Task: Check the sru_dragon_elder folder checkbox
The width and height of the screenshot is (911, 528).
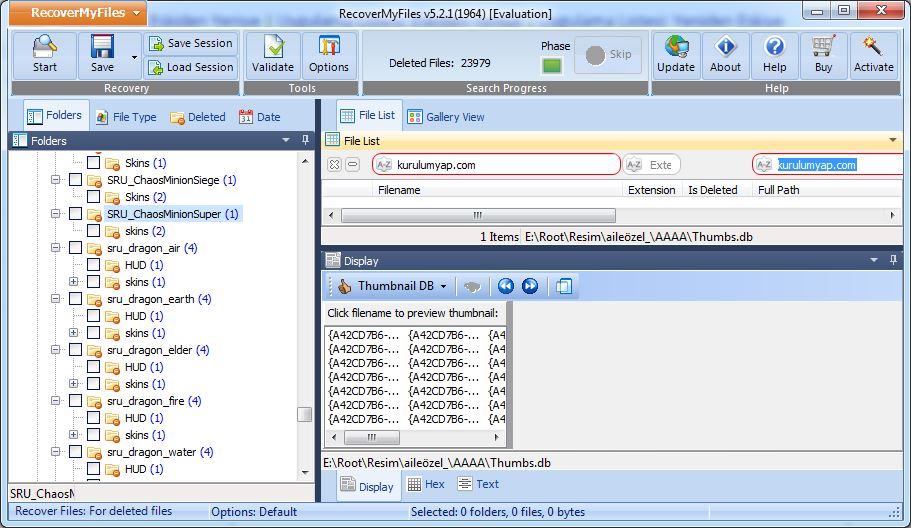Action: 75,350
